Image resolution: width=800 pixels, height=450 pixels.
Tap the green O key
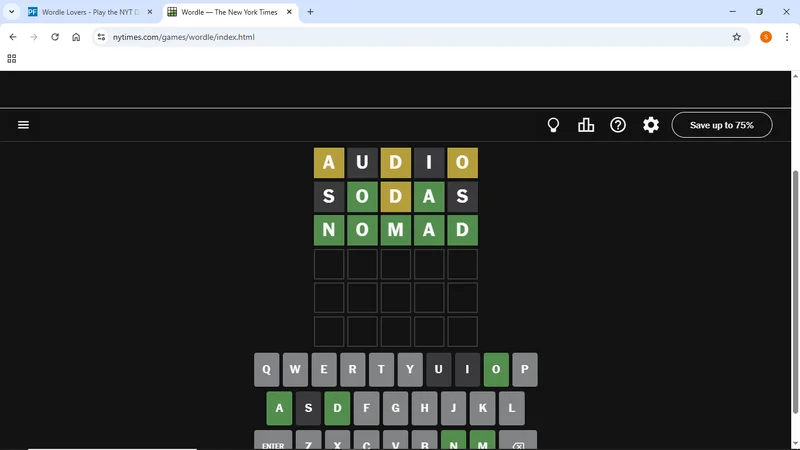pyautogui.click(x=496, y=369)
